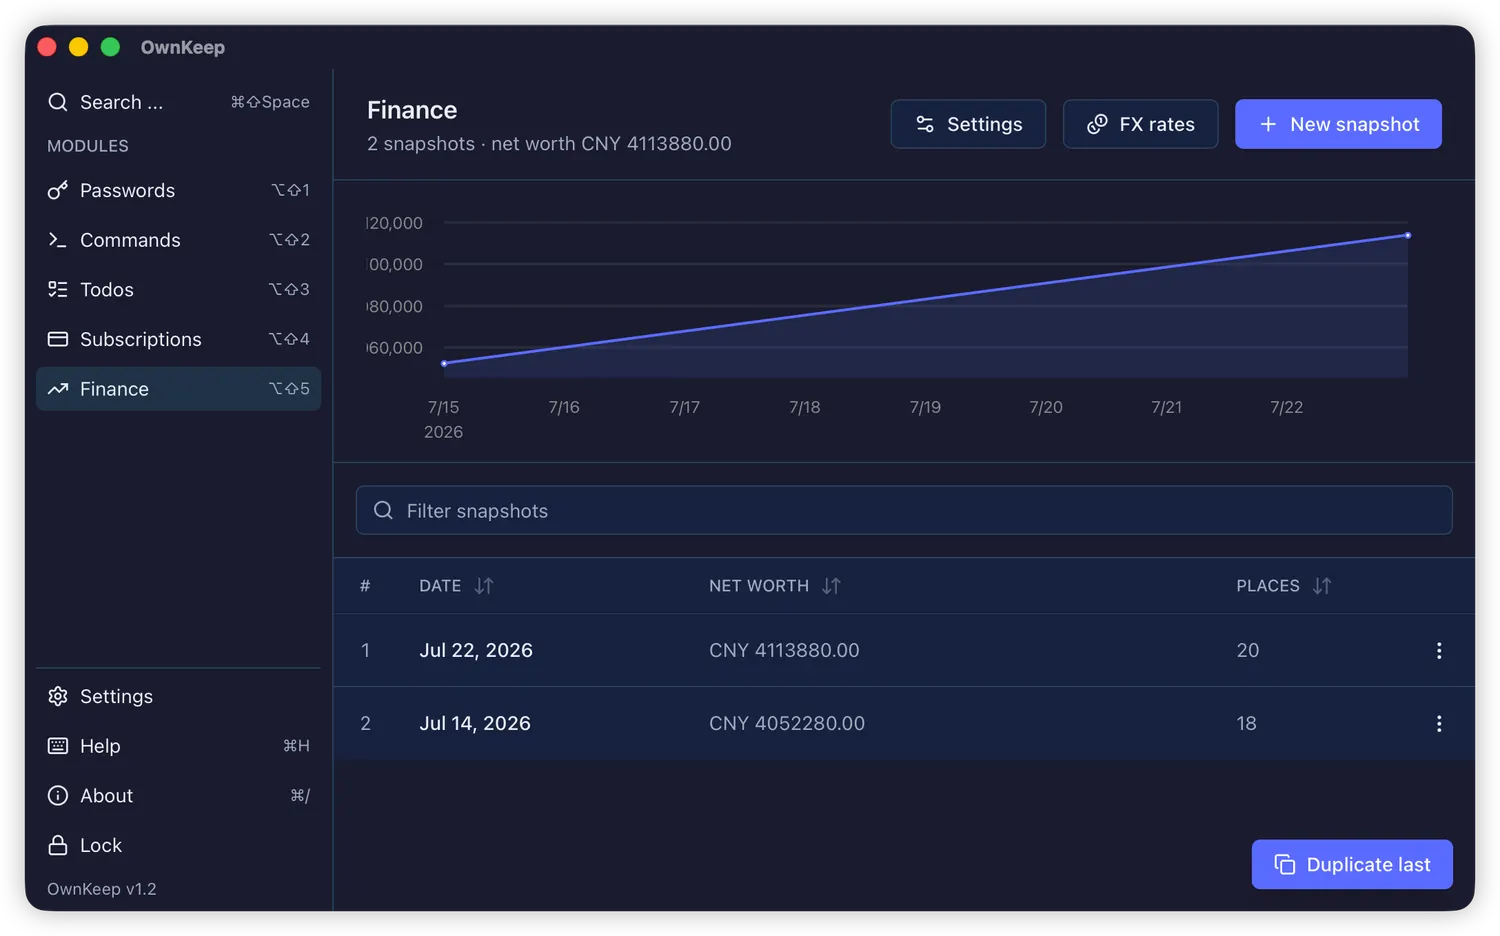Image resolution: width=1500 pixels, height=936 pixels.
Task: Click the sidebar Search magnifier icon
Action: [x=58, y=102]
